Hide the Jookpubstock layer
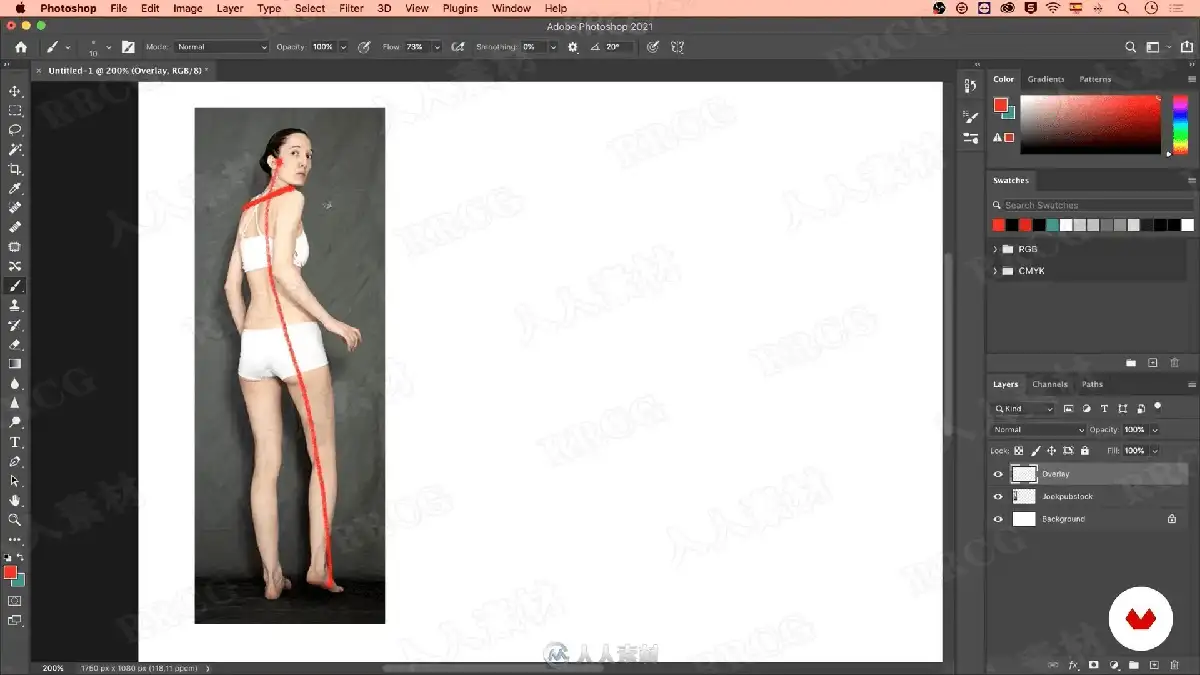Image resolution: width=1200 pixels, height=675 pixels. point(997,496)
